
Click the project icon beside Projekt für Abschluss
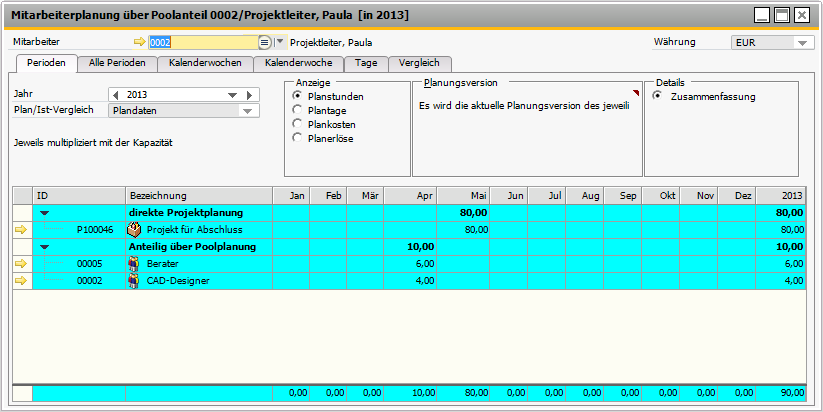[135, 229]
